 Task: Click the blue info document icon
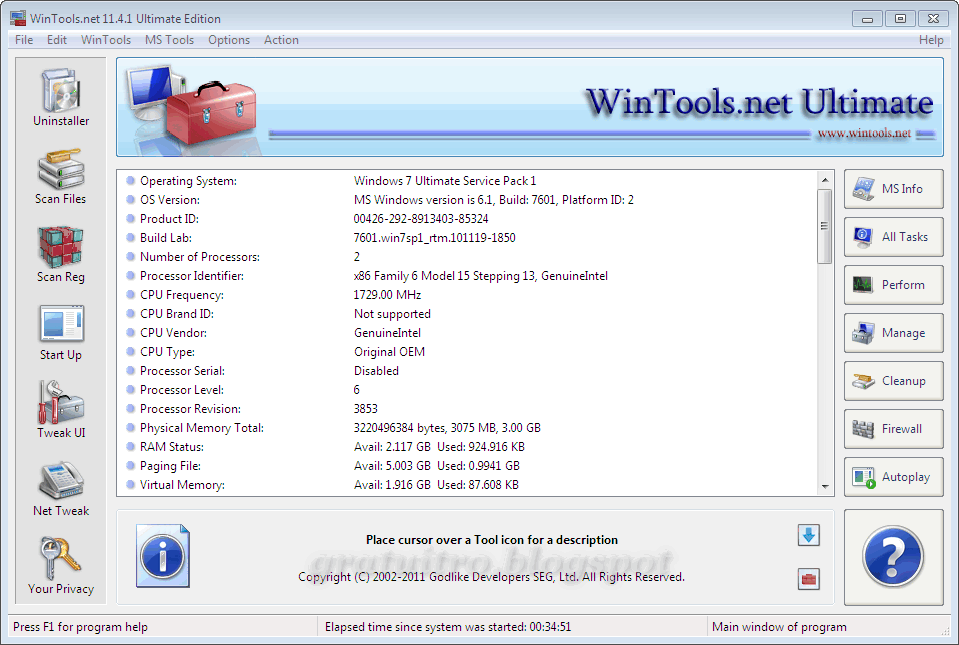[x=163, y=556]
